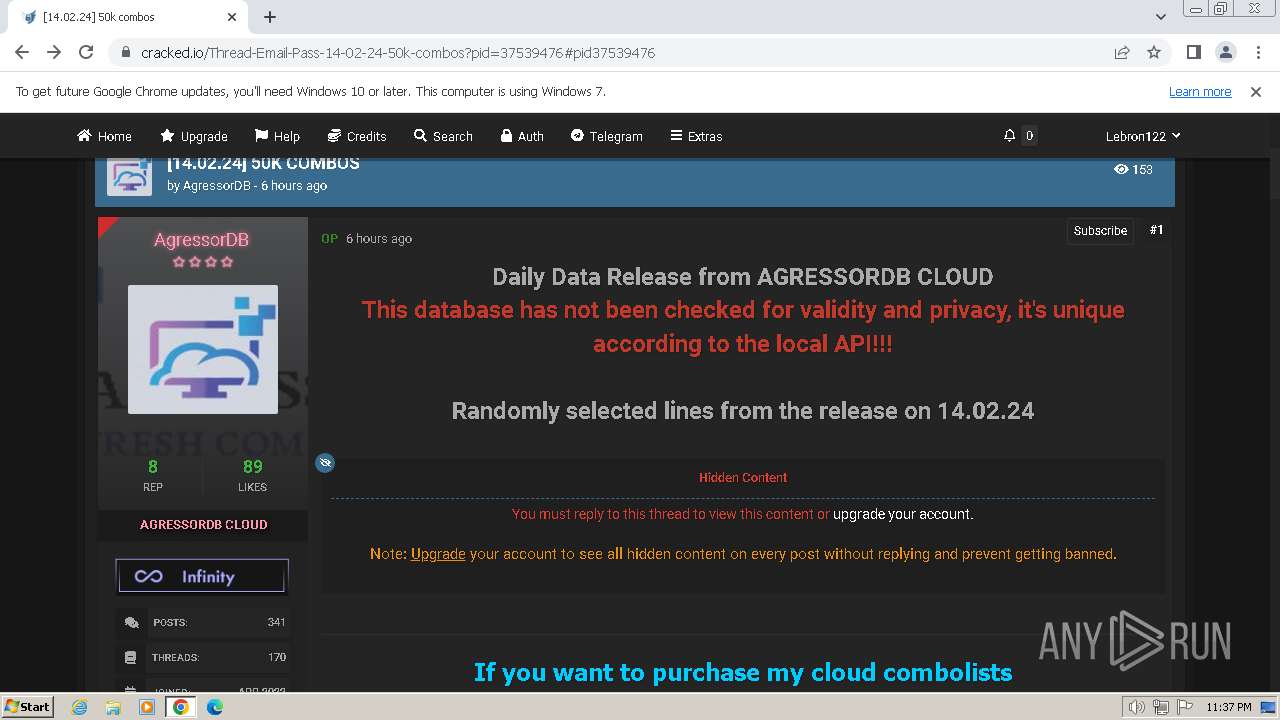The width and height of the screenshot is (1280, 720).
Task: Open a new browser tab
Action: point(270,17)
